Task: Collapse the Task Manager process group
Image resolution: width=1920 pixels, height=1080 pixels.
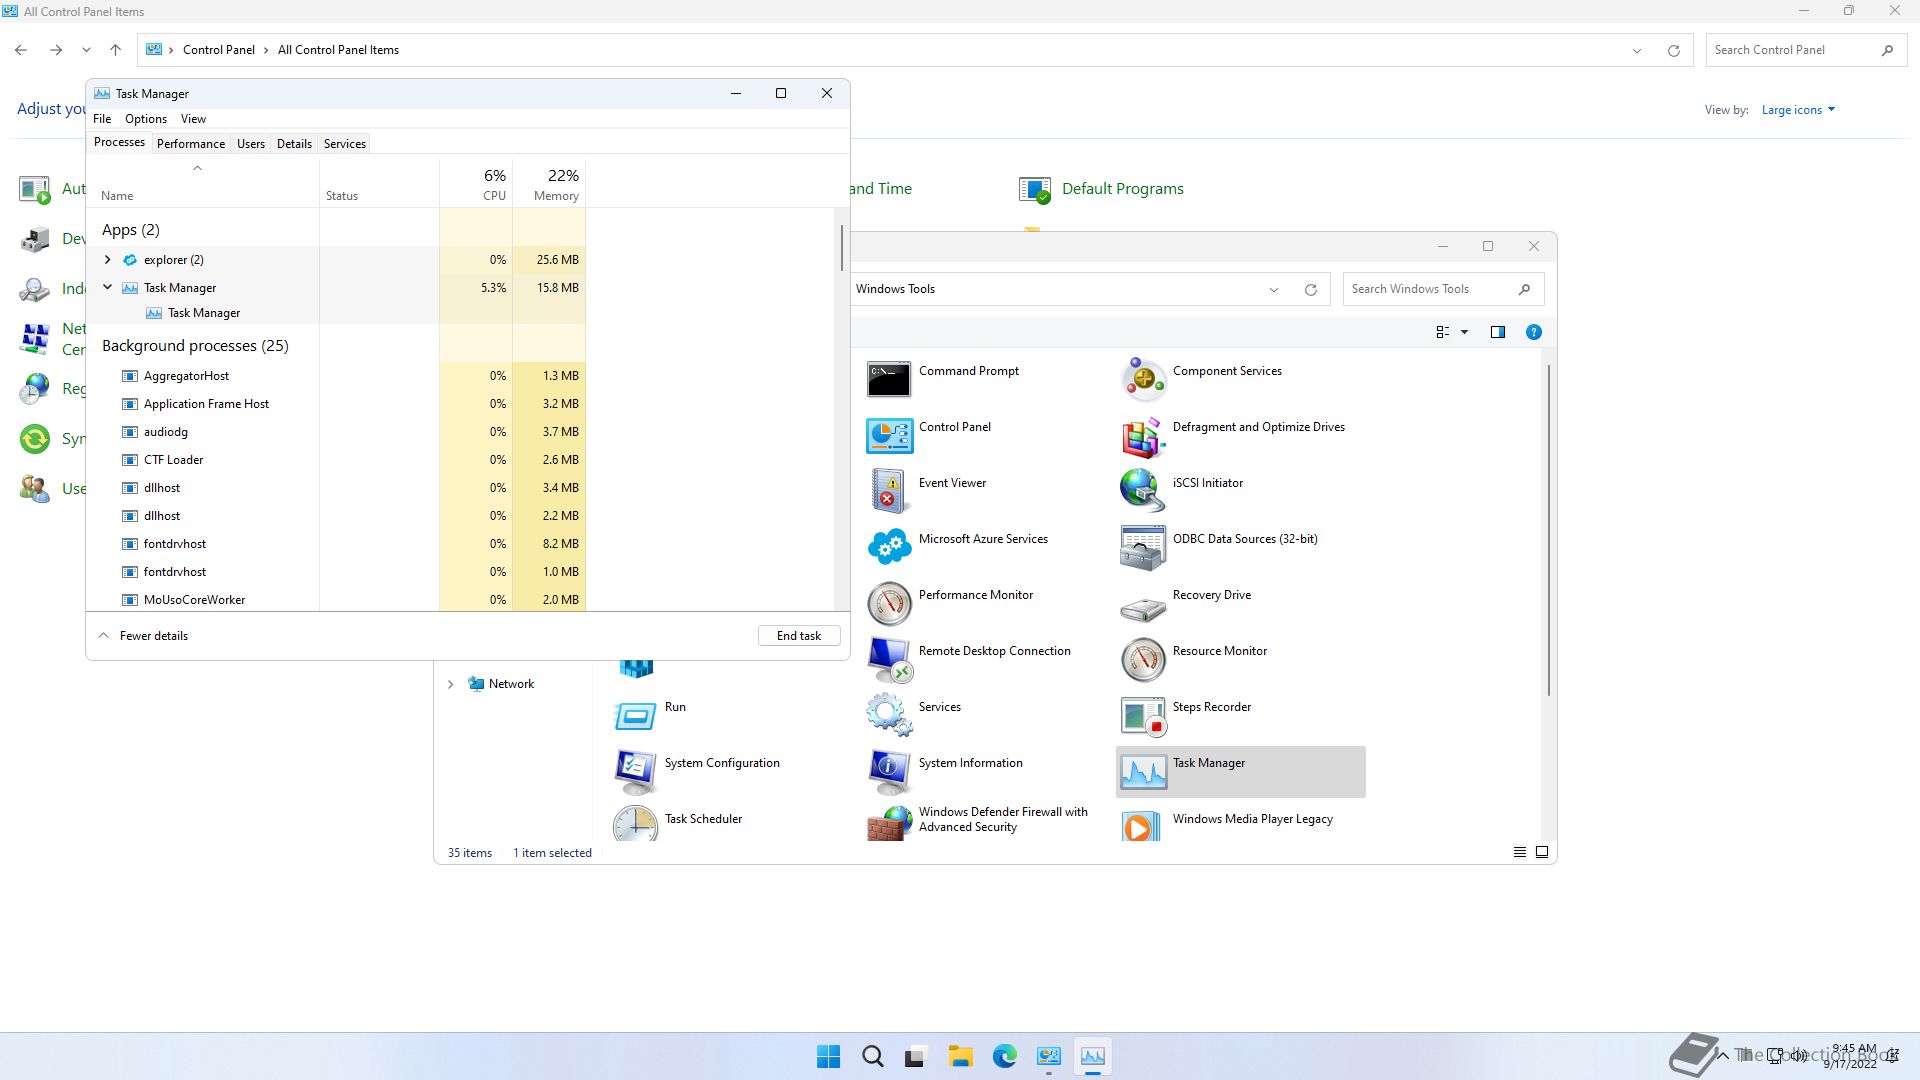Action: tap(107, 287)
